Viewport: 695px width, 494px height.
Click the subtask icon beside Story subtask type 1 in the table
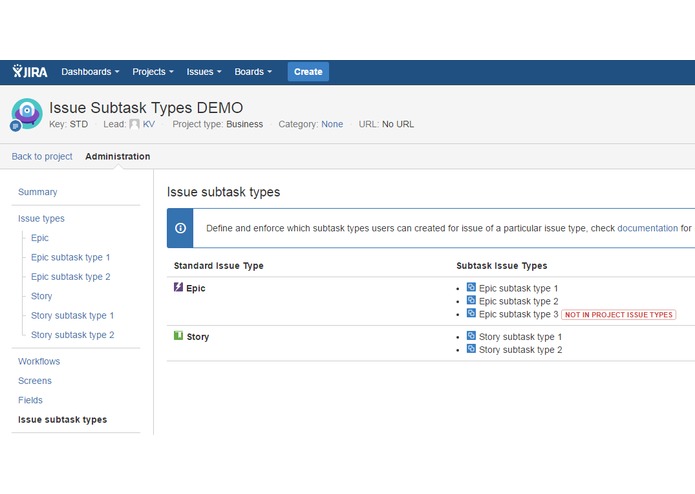click(471, 335)
